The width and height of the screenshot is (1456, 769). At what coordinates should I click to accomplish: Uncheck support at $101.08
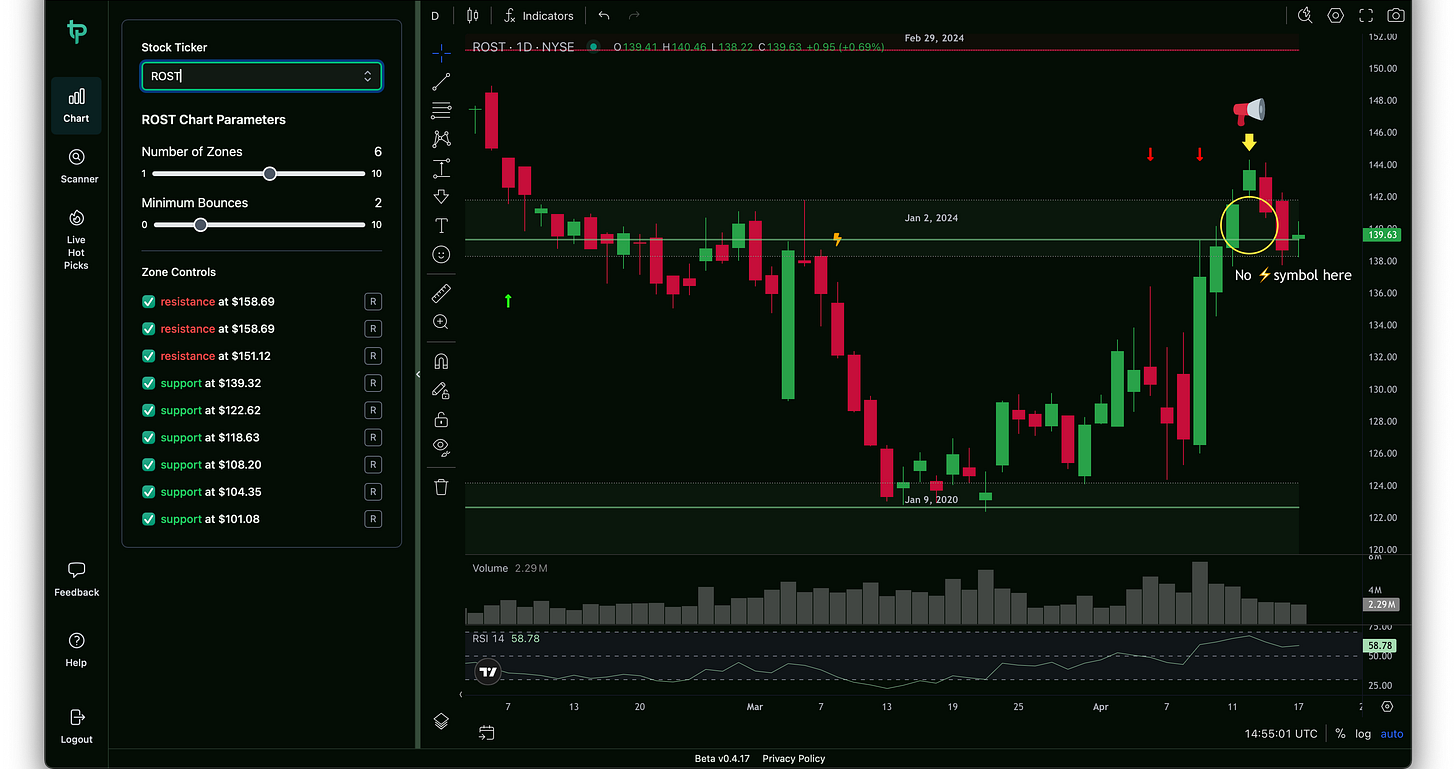148,518
